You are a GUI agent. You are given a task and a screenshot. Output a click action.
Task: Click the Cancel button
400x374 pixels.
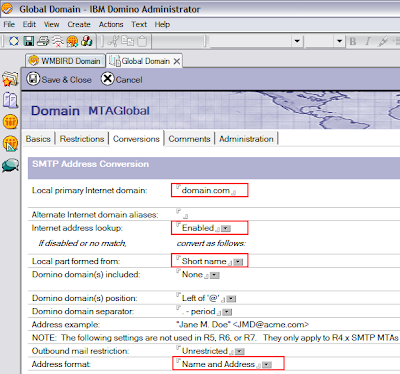(122, 79)
